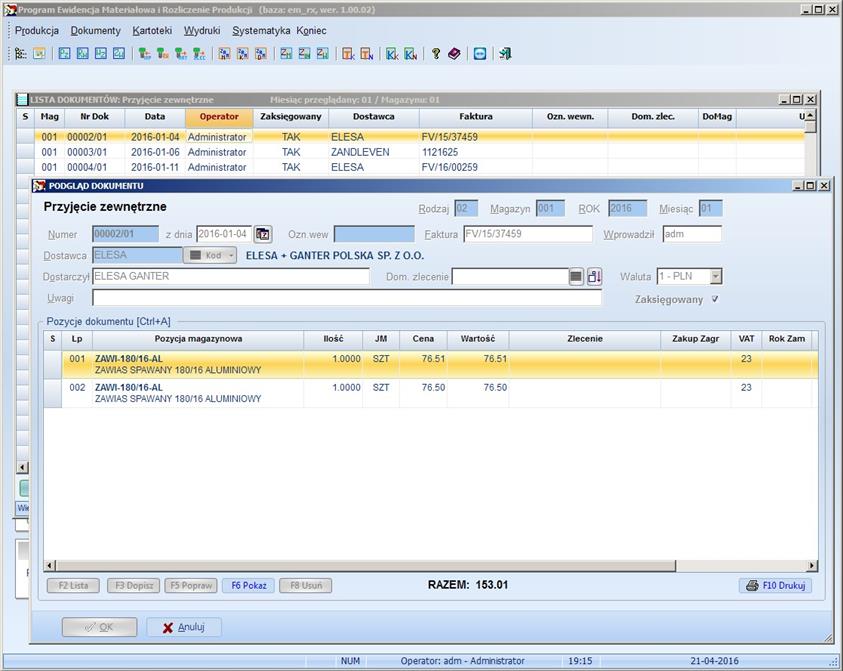Click the tree structure icon in toolbar
The width and height of the screenshot is (843, 671).
(20, 54)
